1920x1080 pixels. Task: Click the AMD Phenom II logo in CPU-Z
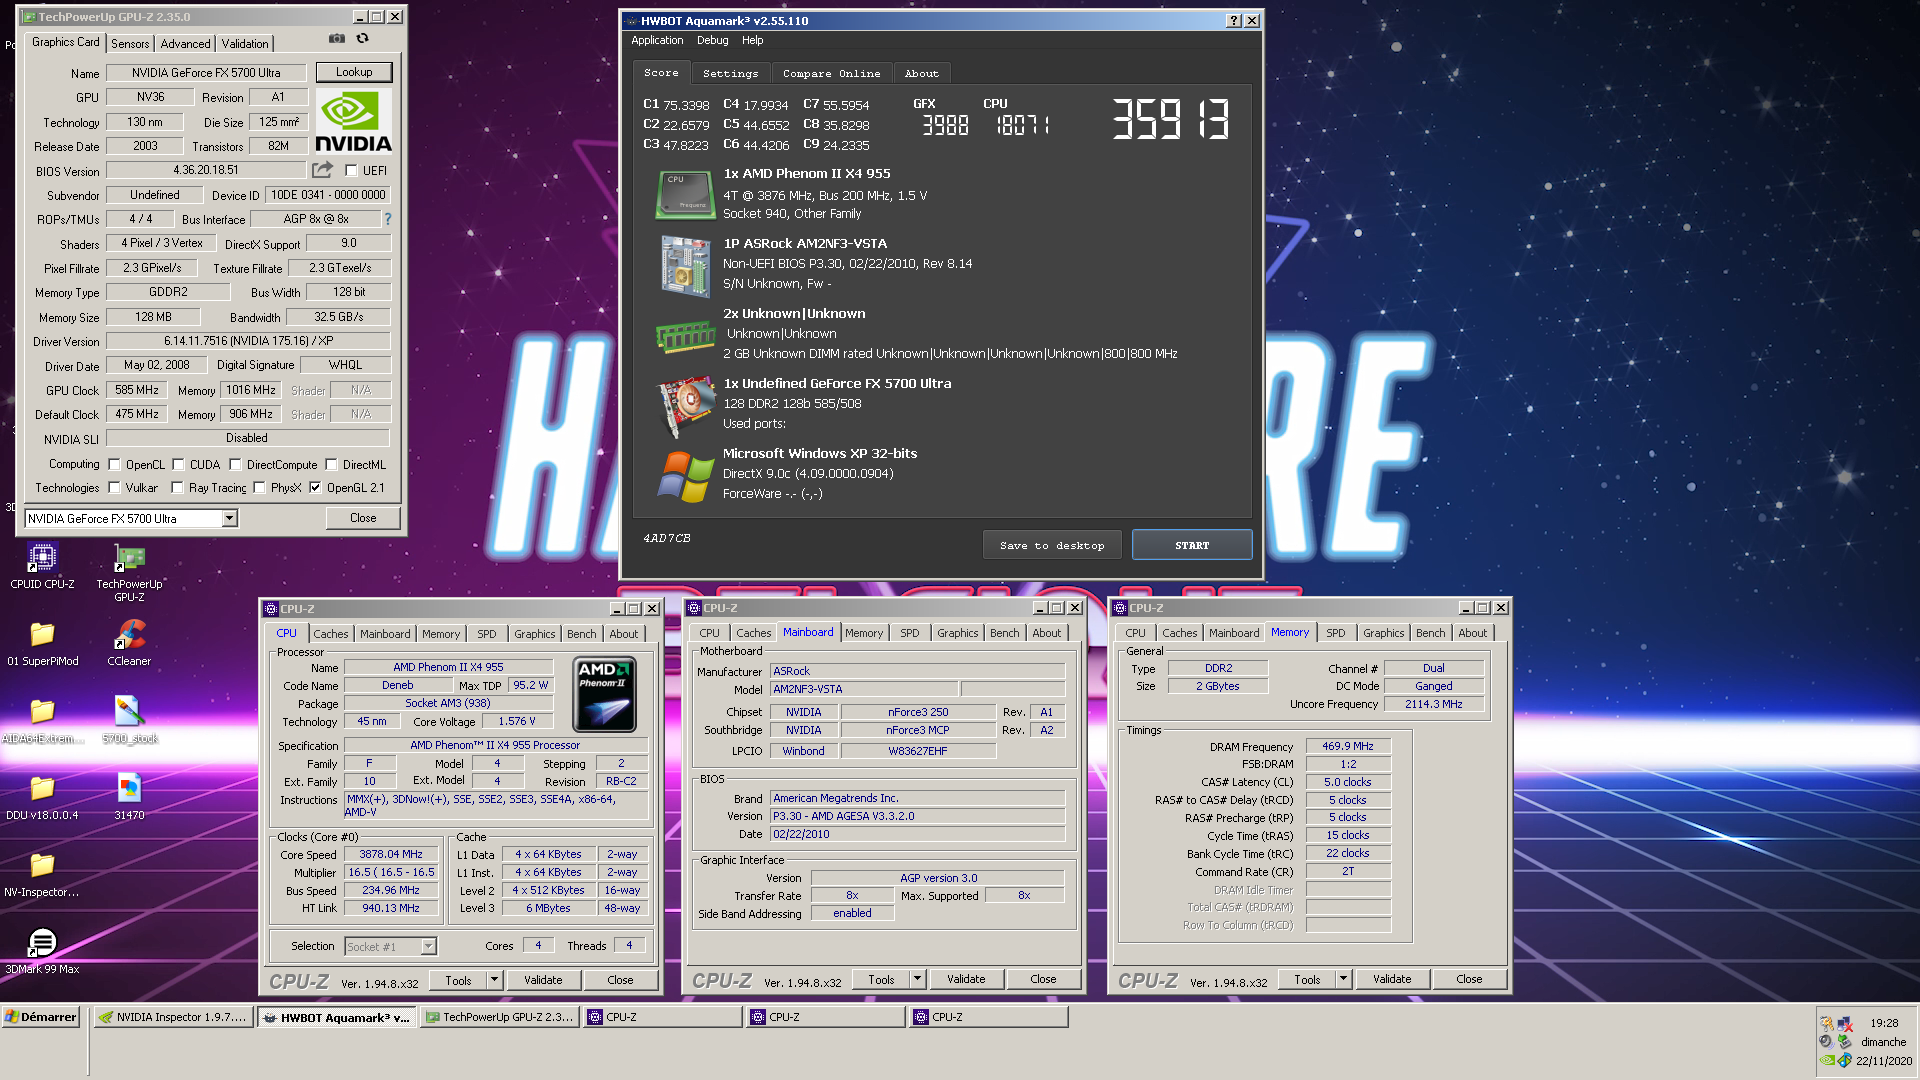604,694
